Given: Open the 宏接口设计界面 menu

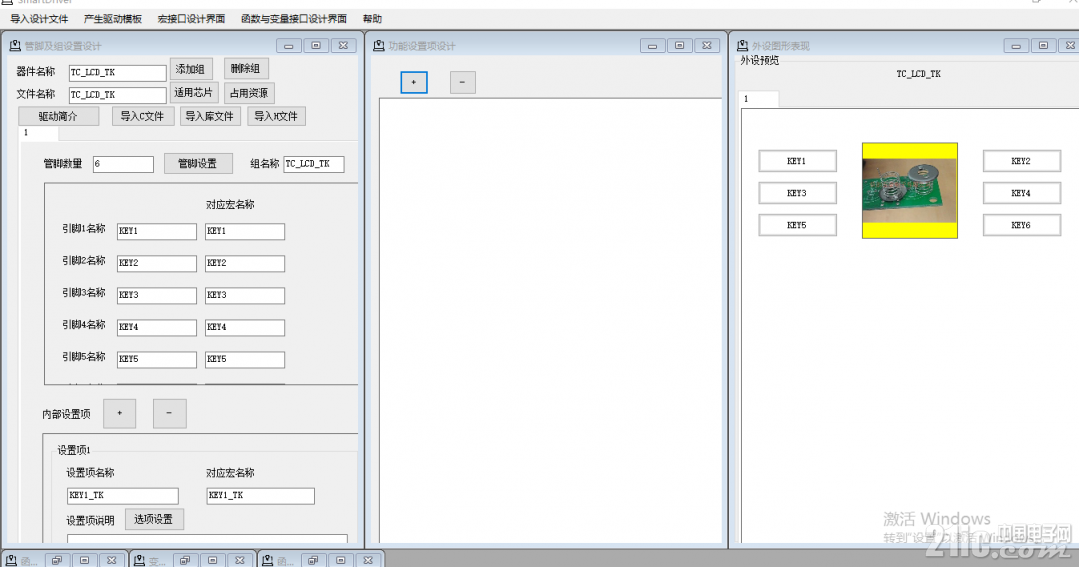Looking at the screenshot, I should pos(191,19).
